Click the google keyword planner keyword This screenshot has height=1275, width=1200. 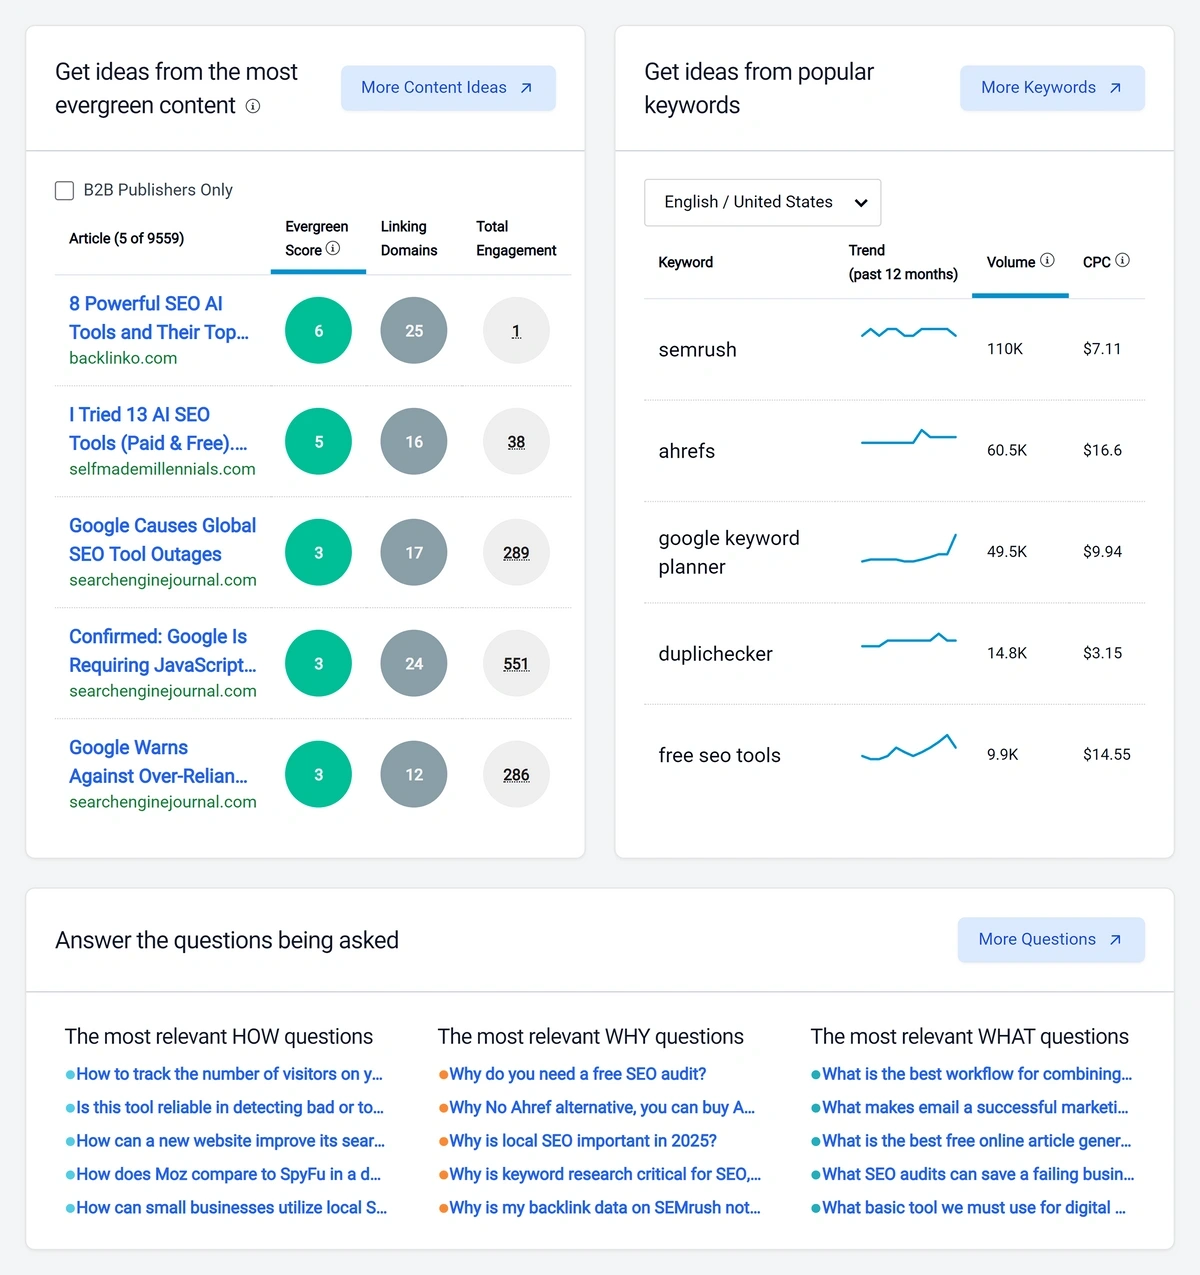tap(729, 553)
